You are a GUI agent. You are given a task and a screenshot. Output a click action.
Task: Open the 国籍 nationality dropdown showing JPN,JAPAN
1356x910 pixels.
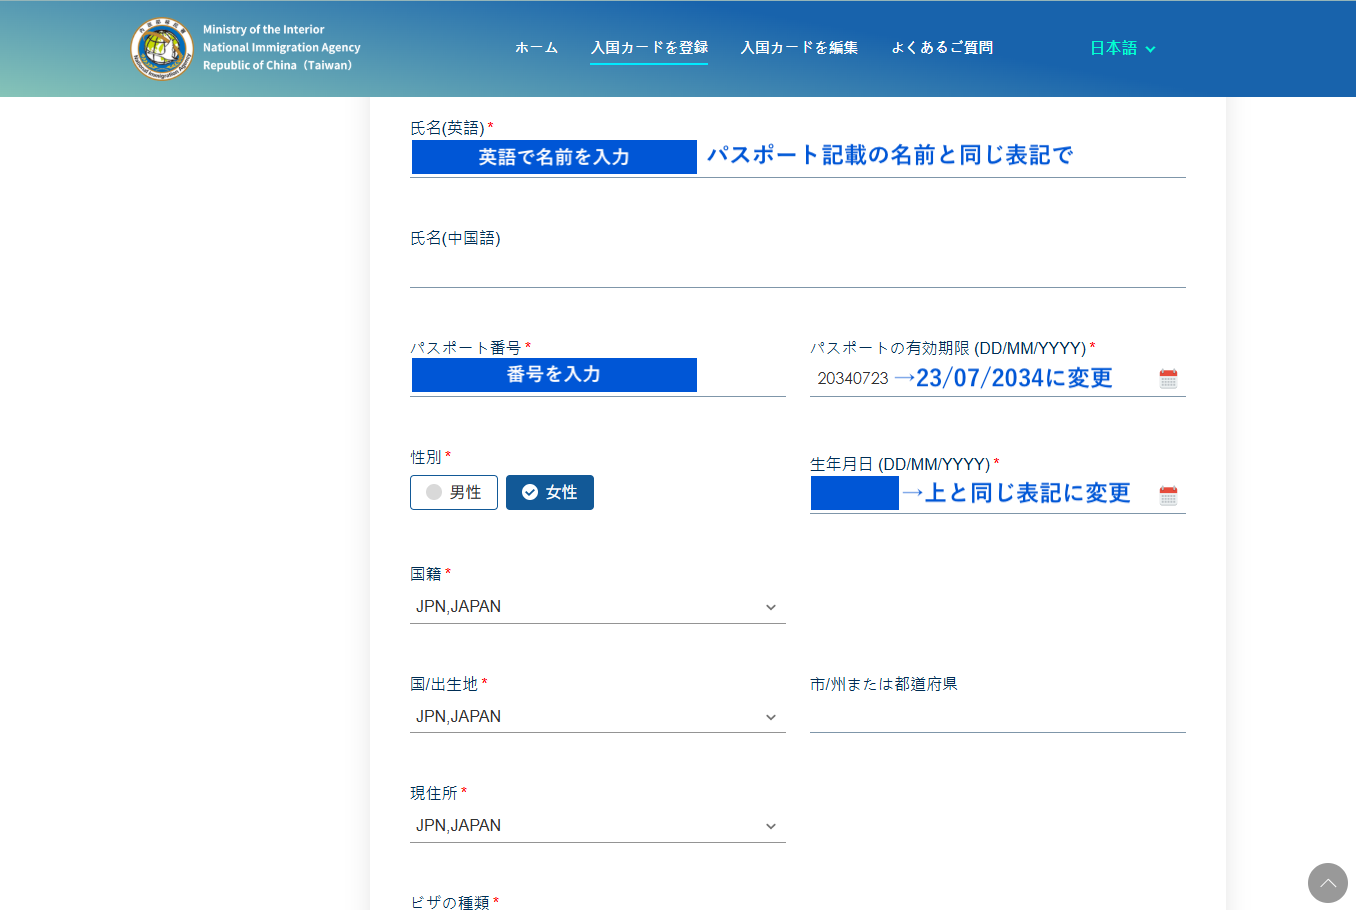click(597, 606)
